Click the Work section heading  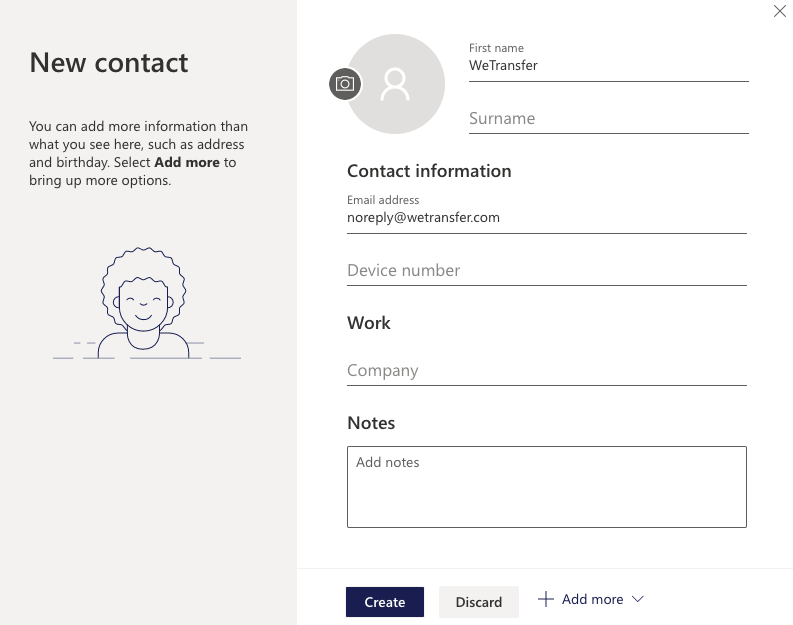[x=369, y=323]
